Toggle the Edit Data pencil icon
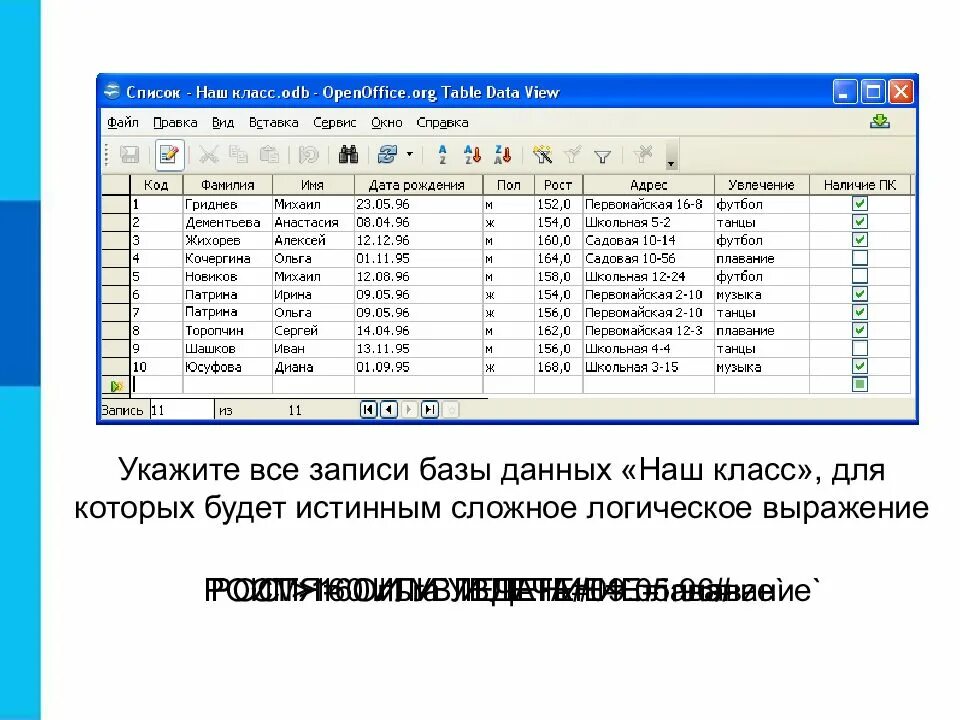This screenshot has height=720, width=960. coord(169,154)
